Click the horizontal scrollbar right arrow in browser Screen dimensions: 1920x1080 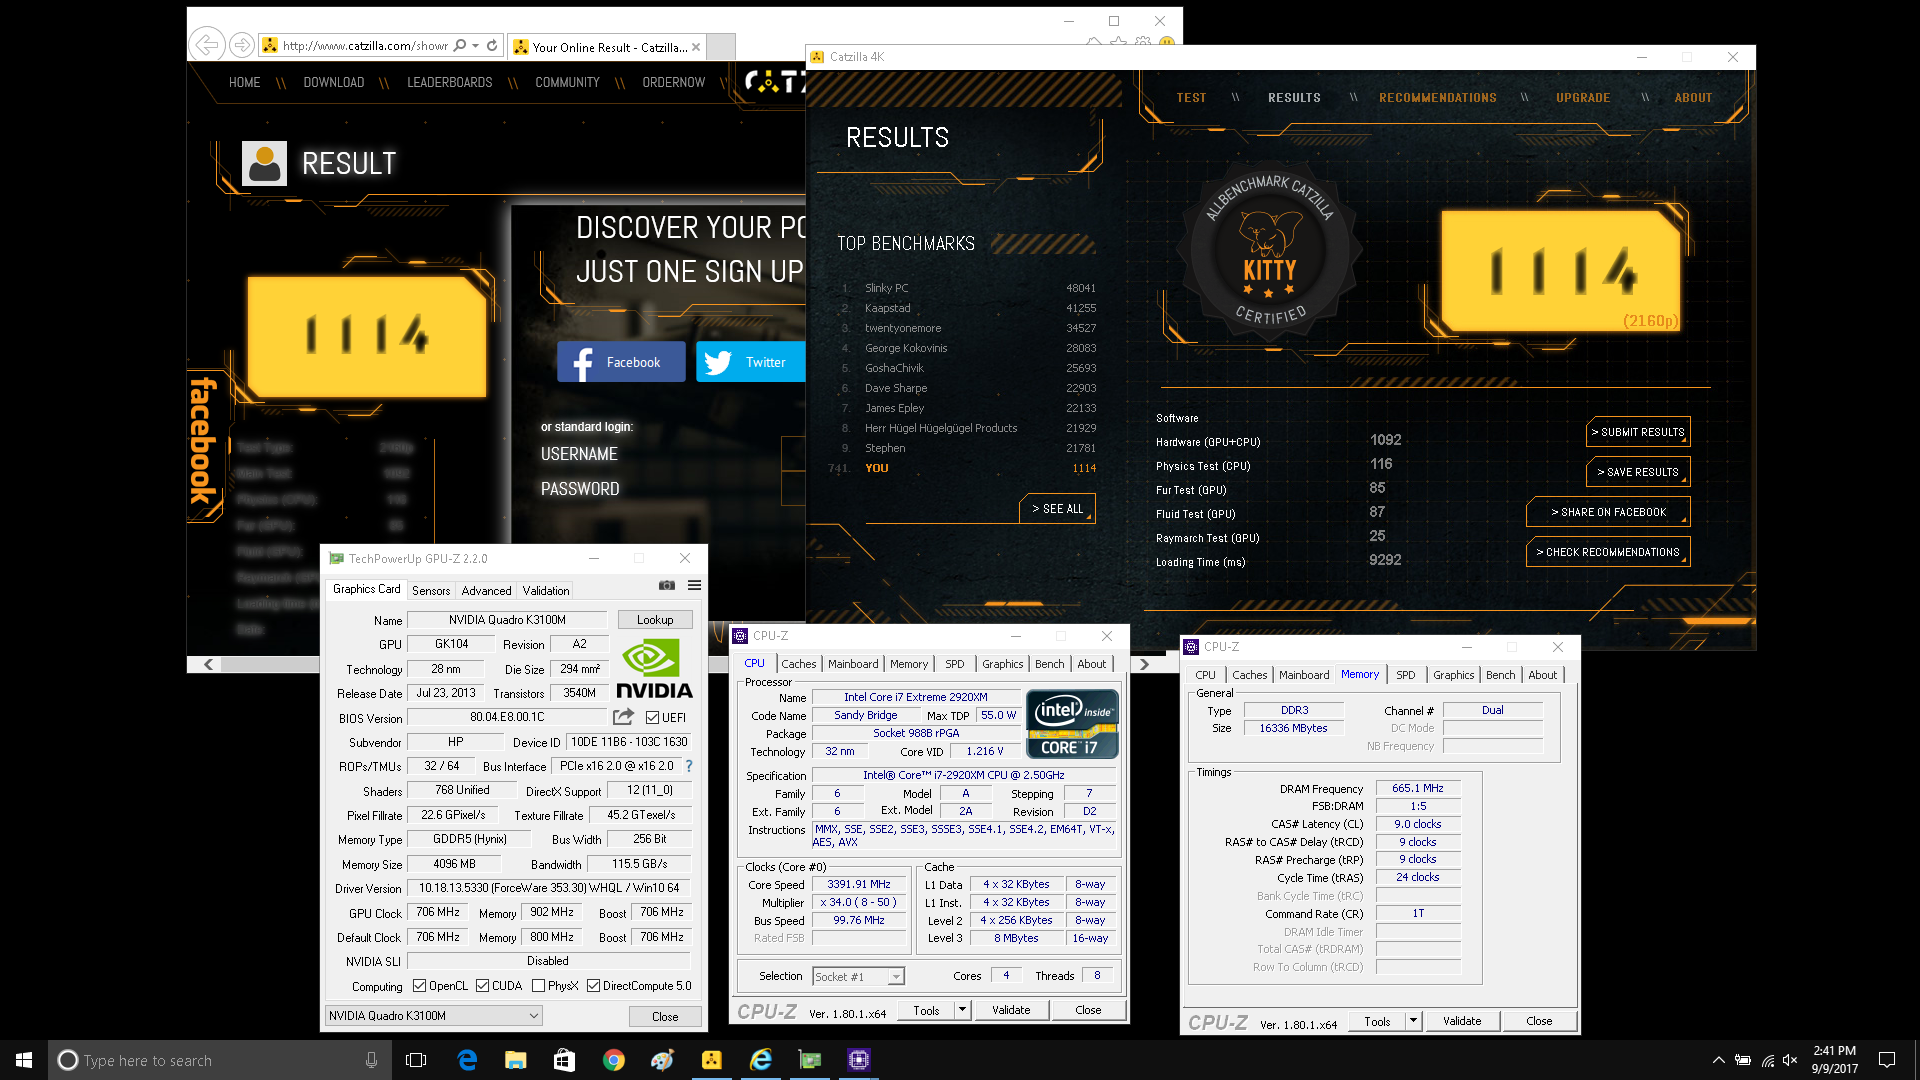(x=1144, y=664)
